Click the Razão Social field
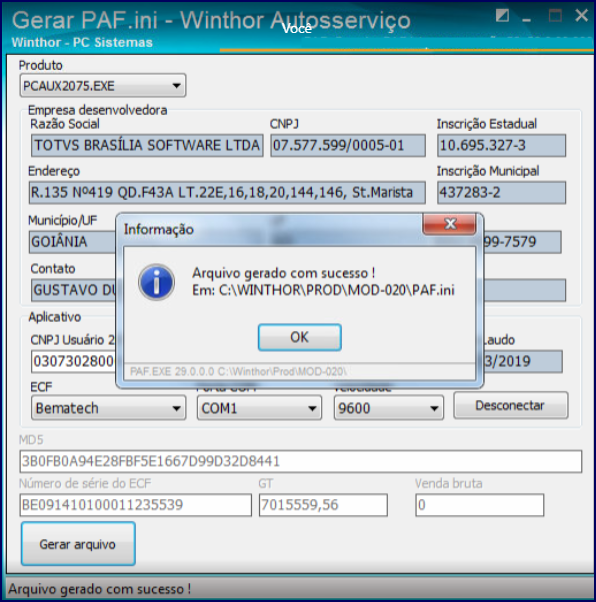This screenshot has width=596, height=602. (x=147, y=145)
